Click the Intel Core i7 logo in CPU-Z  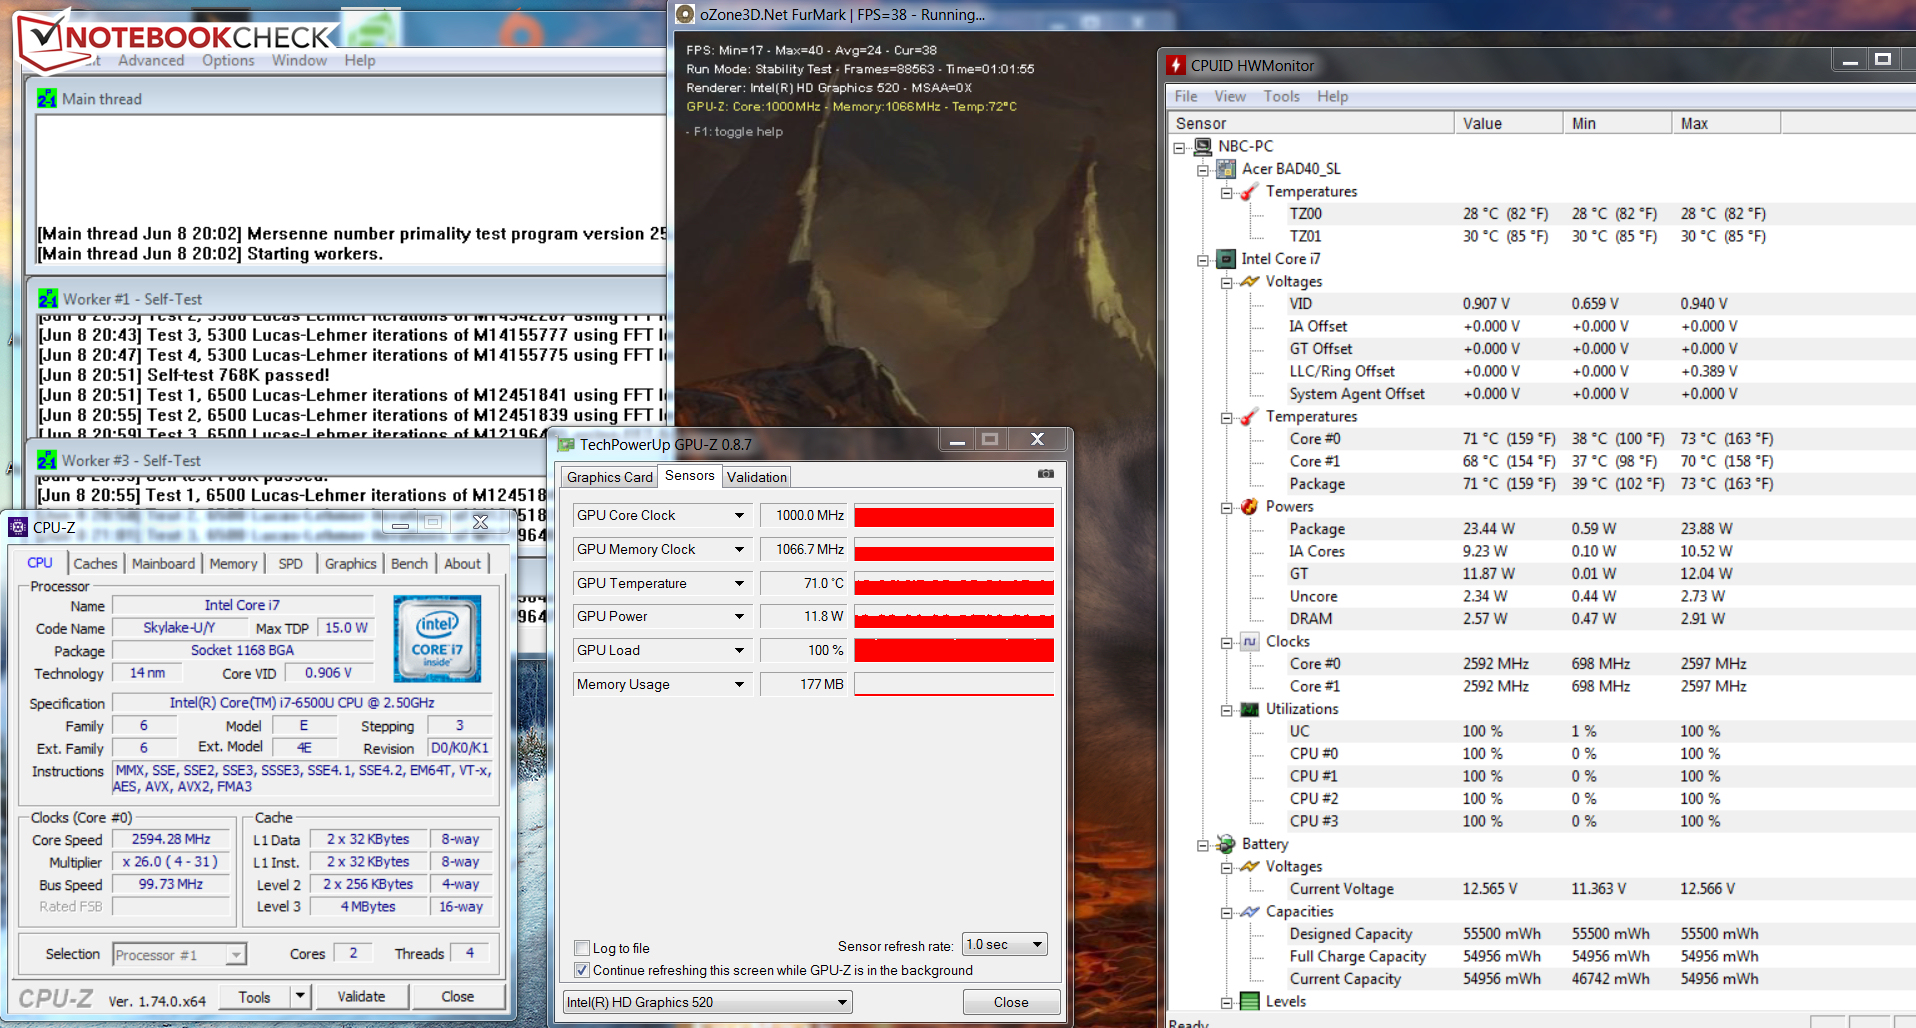point(437,639)
